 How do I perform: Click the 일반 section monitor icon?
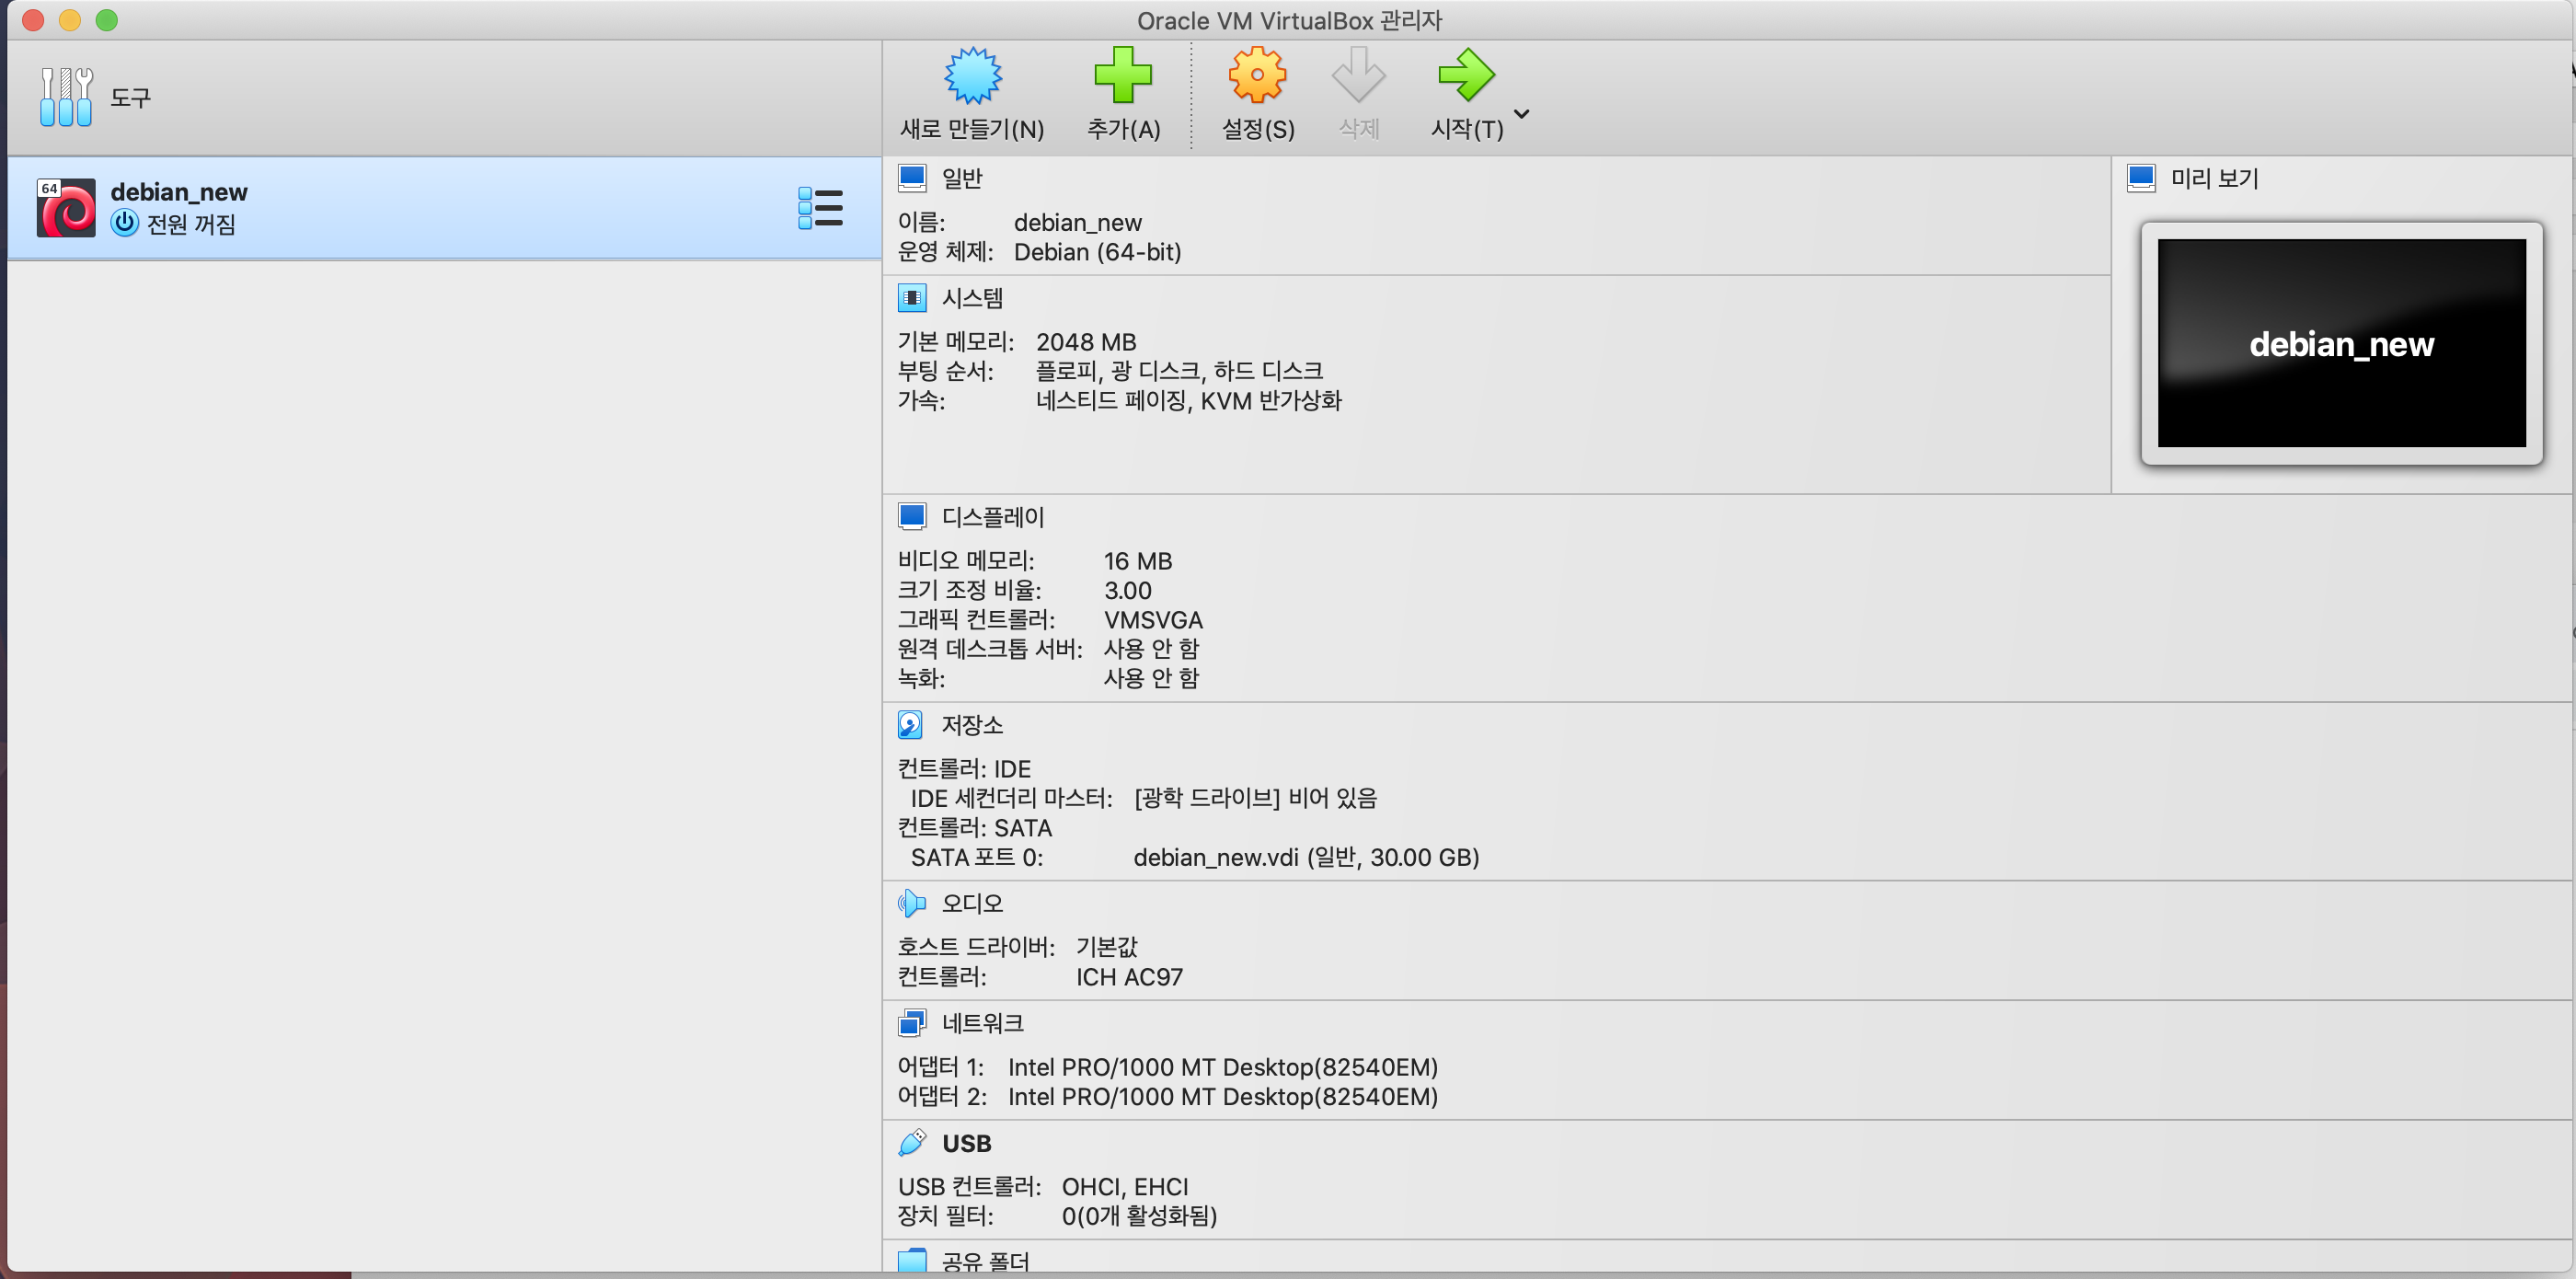912,178
